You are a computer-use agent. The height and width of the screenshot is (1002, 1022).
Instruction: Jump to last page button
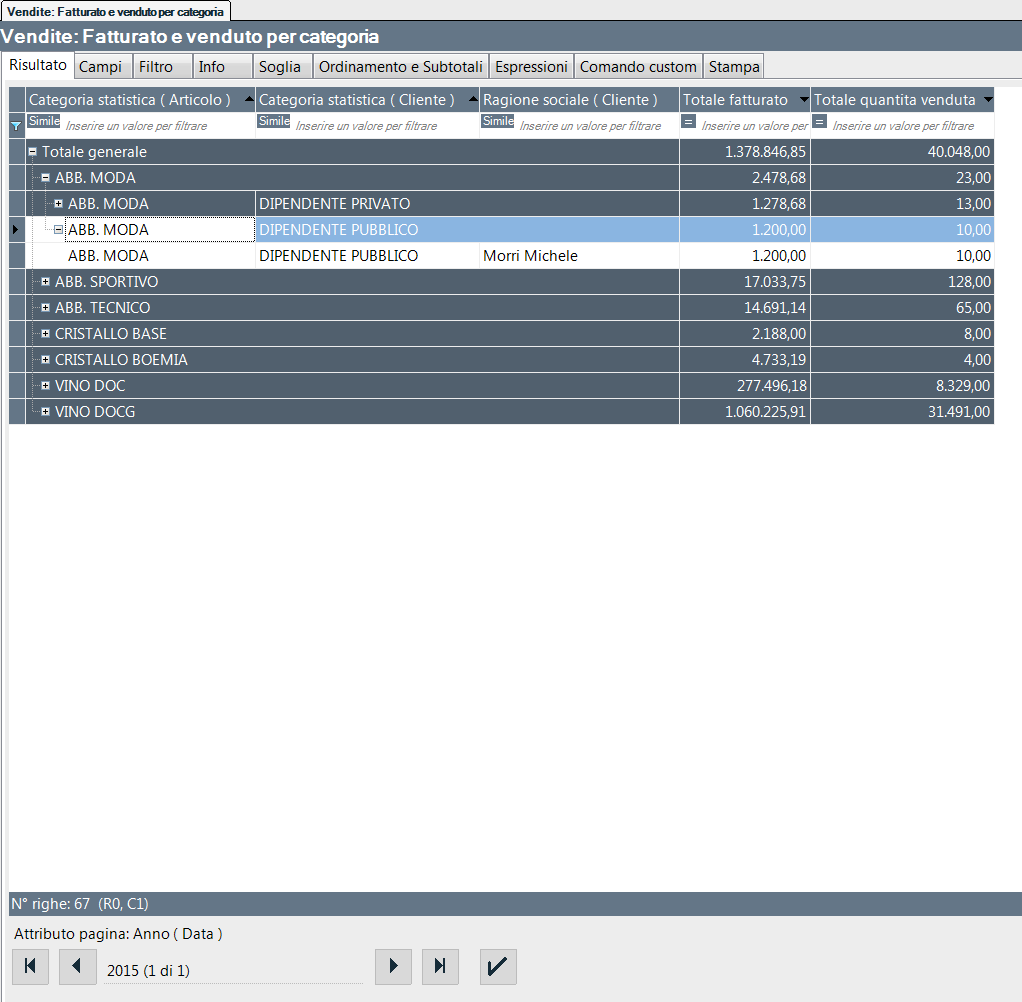pos(440,966)
